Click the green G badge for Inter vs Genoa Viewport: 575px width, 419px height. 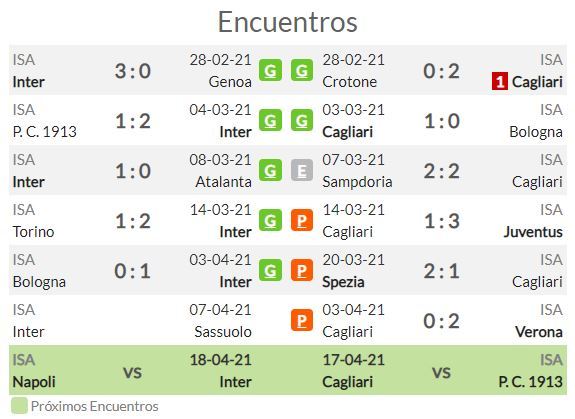click(x=270, y=70)
